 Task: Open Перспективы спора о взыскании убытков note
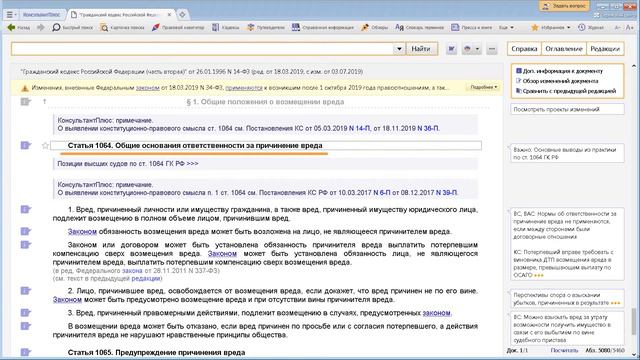coord(567,299)
